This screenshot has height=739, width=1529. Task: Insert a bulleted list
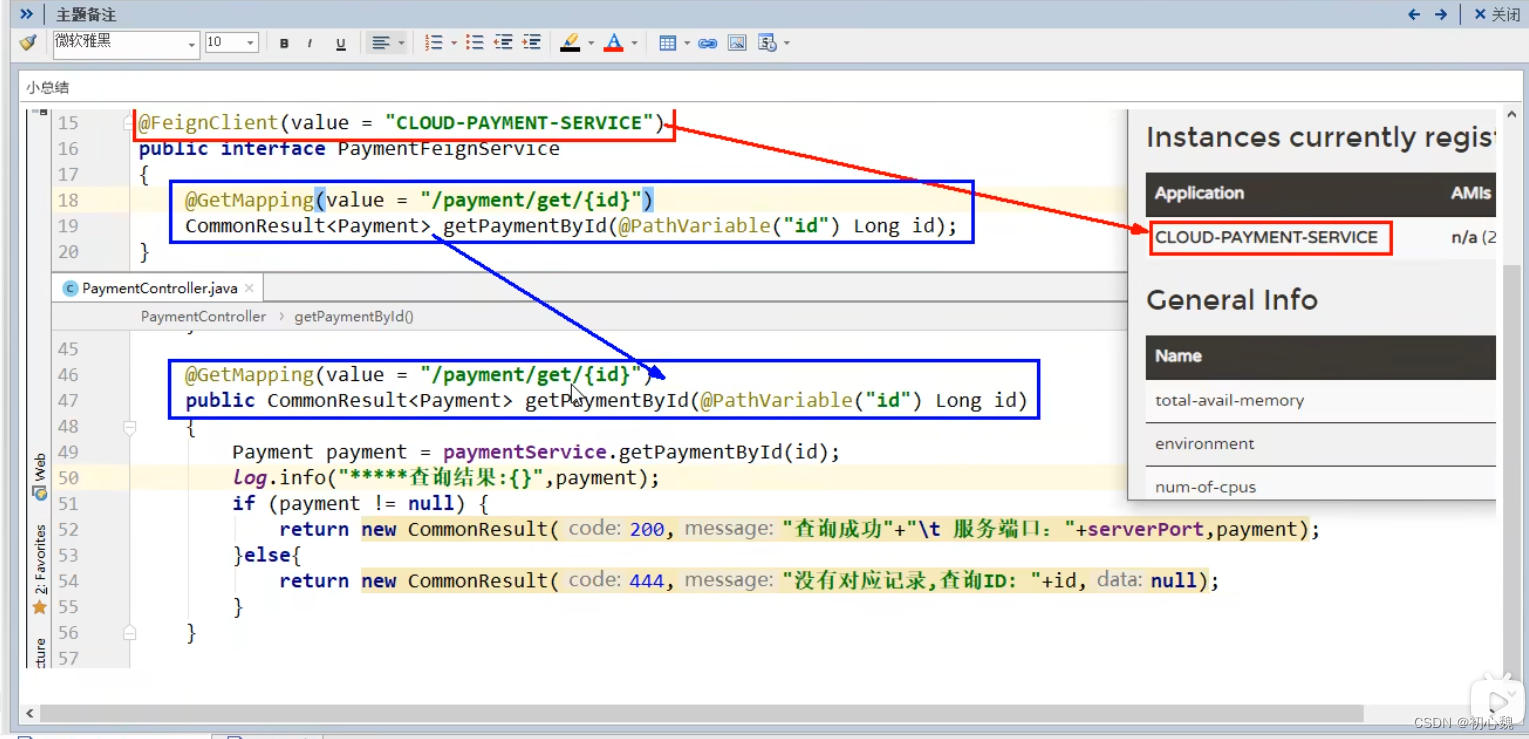475,43
